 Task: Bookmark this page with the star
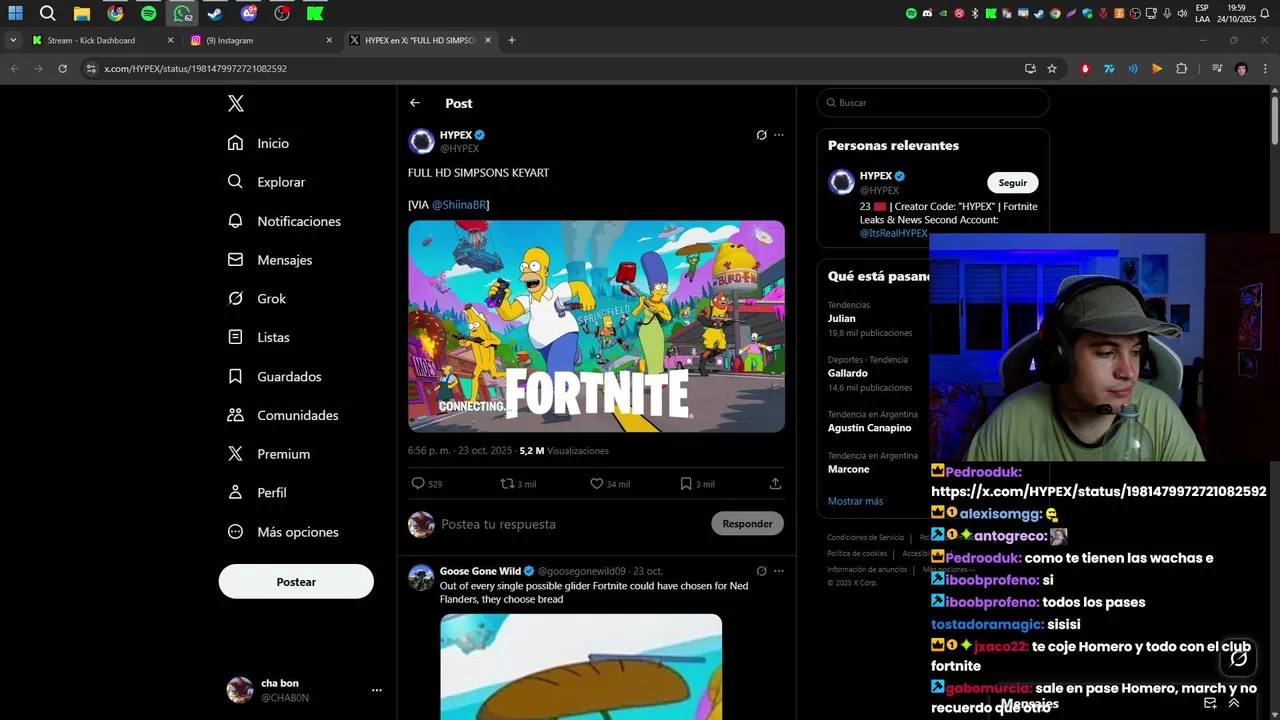(x=1052, y=69)
